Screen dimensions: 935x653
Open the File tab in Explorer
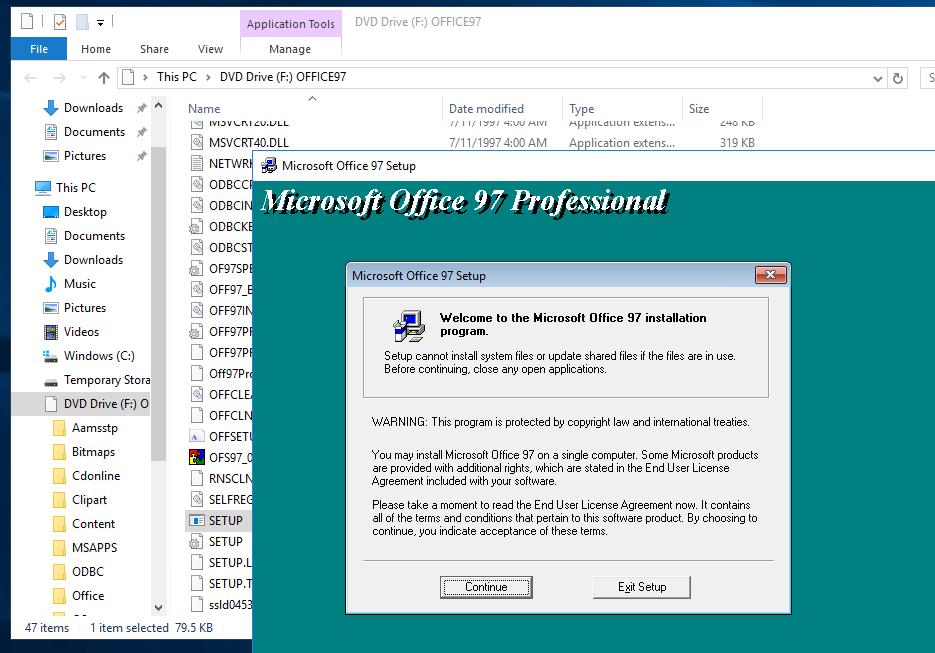point(39,49)
